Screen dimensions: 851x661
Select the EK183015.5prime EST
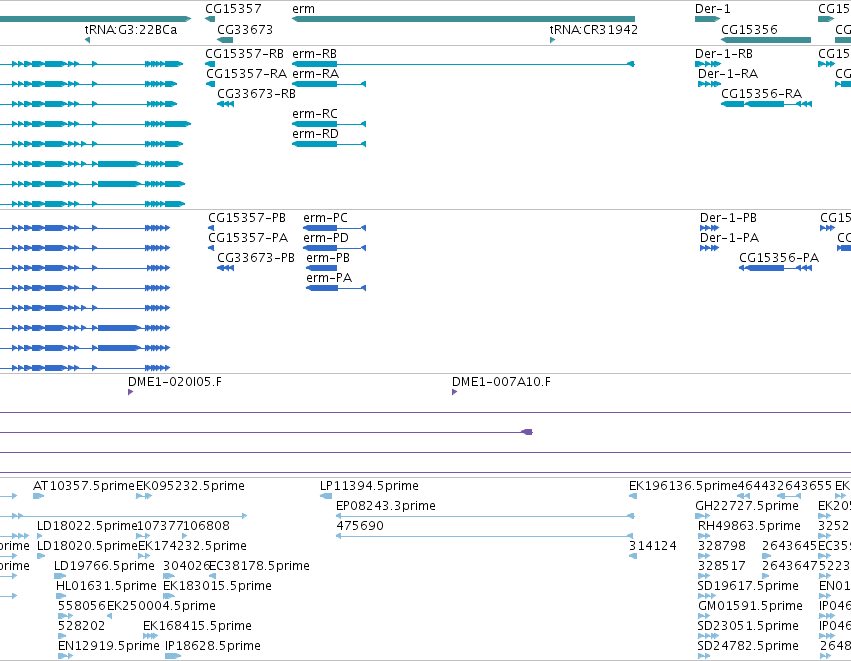click(169, 596)
